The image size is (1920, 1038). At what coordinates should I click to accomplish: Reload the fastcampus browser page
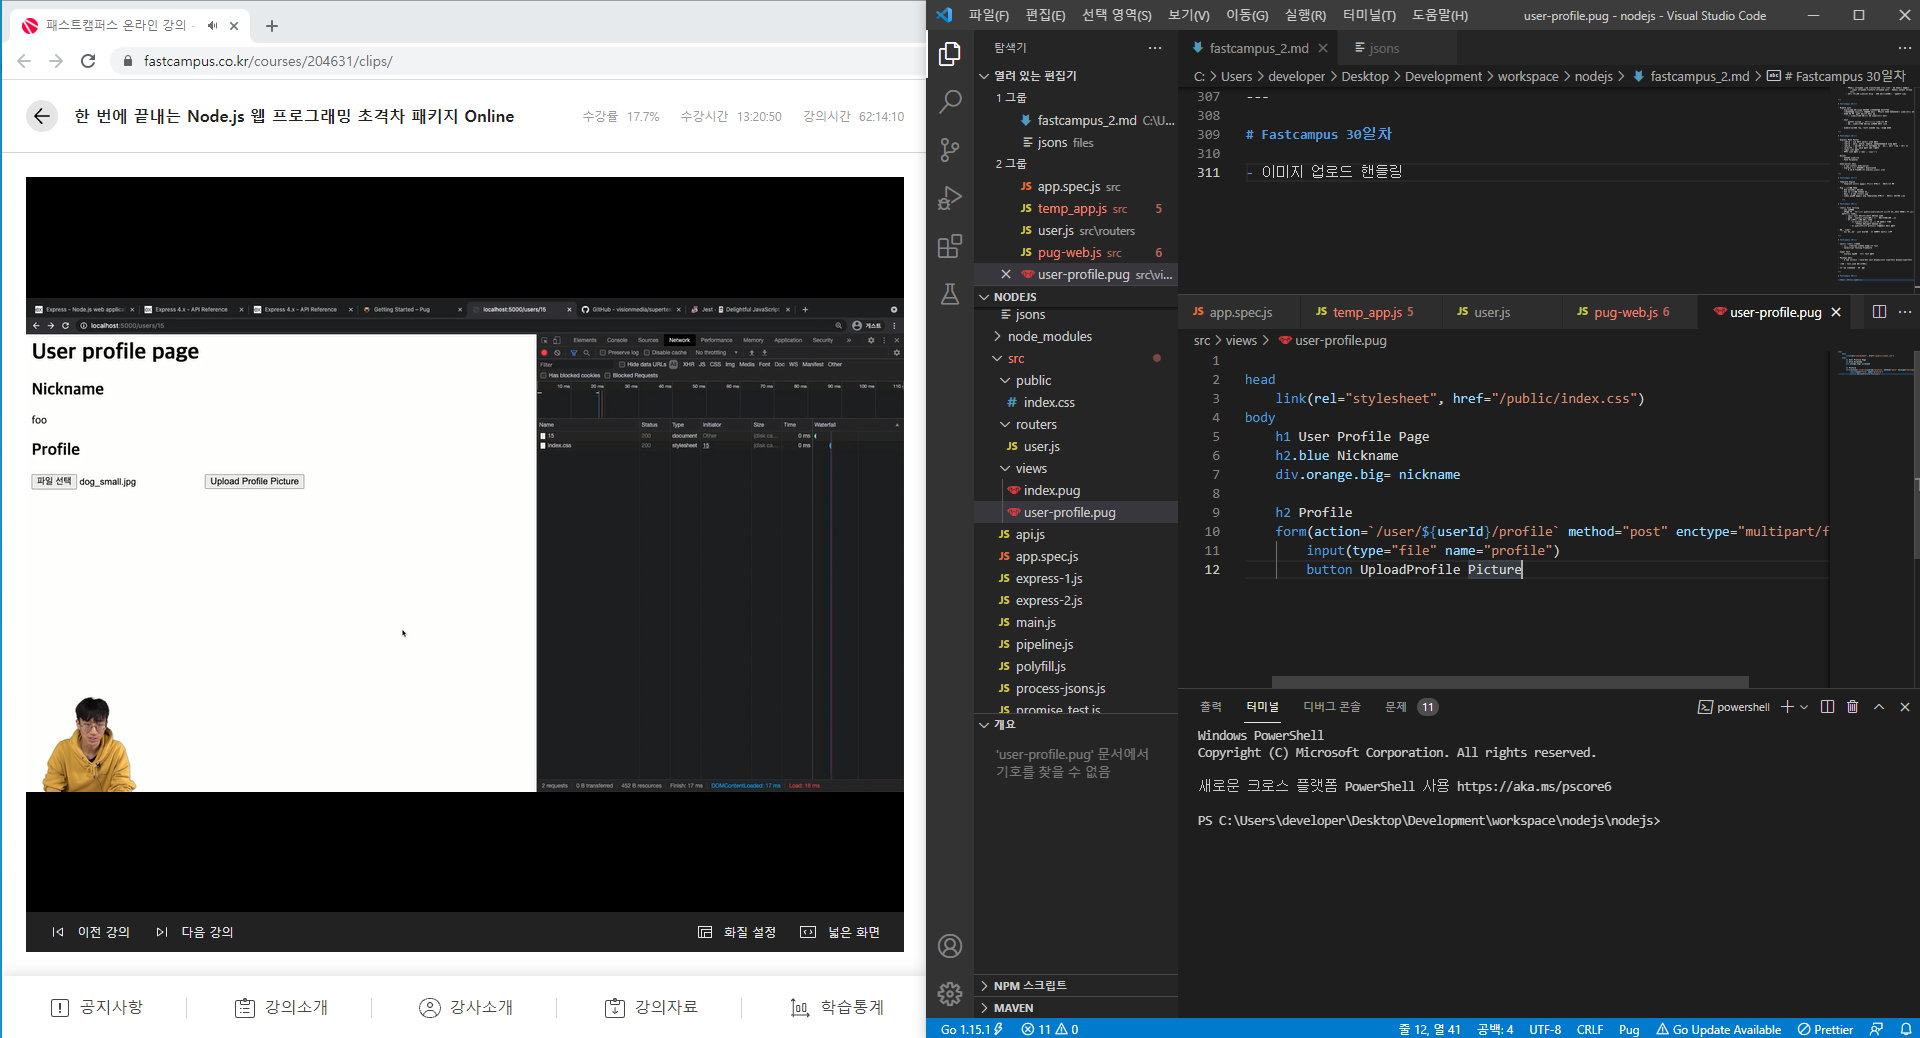point(88,61)
